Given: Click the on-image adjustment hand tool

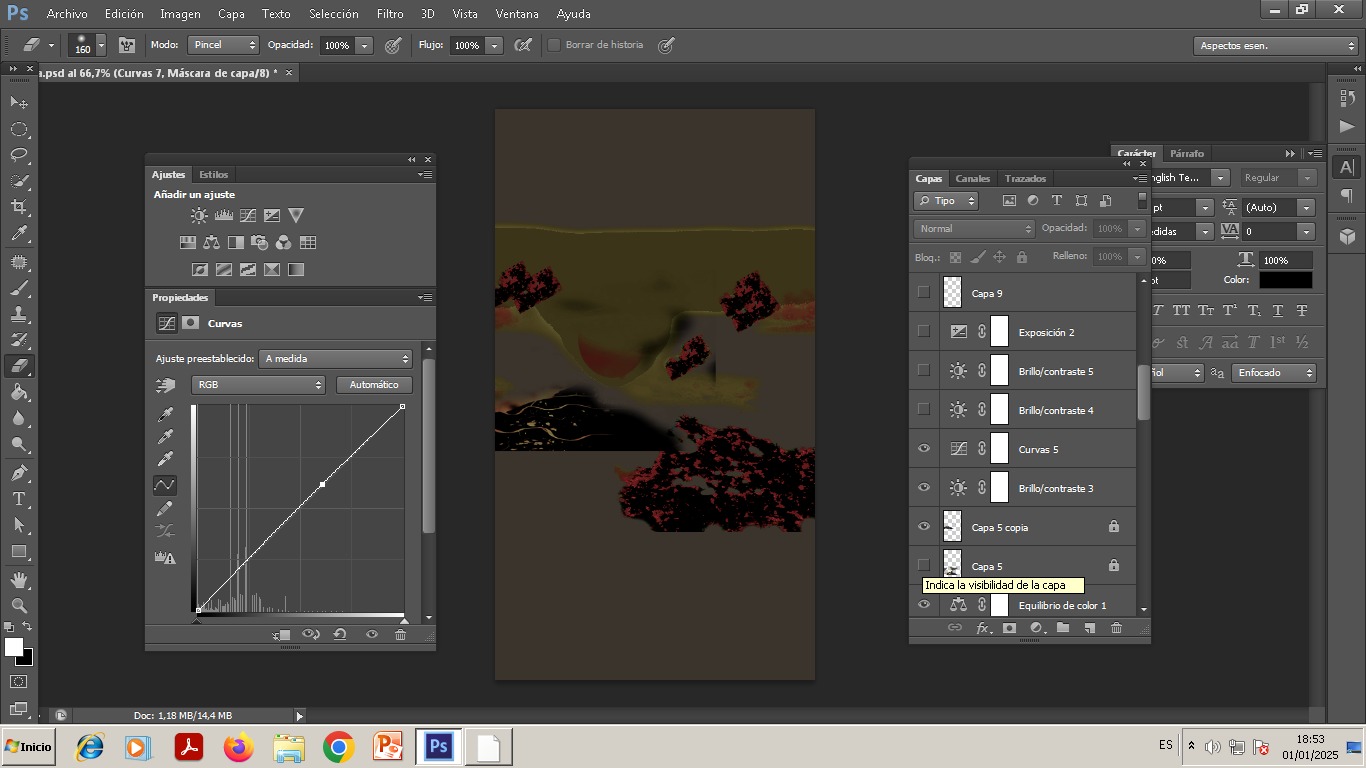Looking at the screenshot, I should coord(165,385).
